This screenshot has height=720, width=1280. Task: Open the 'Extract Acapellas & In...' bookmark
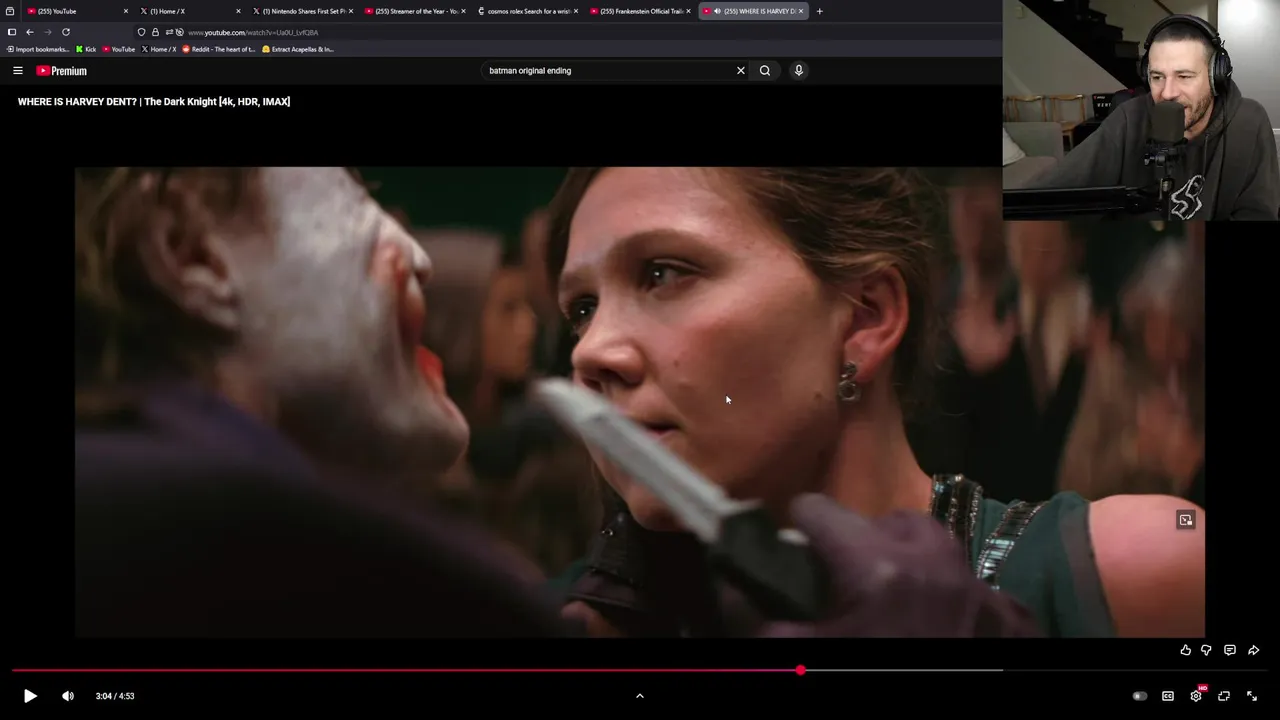tap(298, 49)
